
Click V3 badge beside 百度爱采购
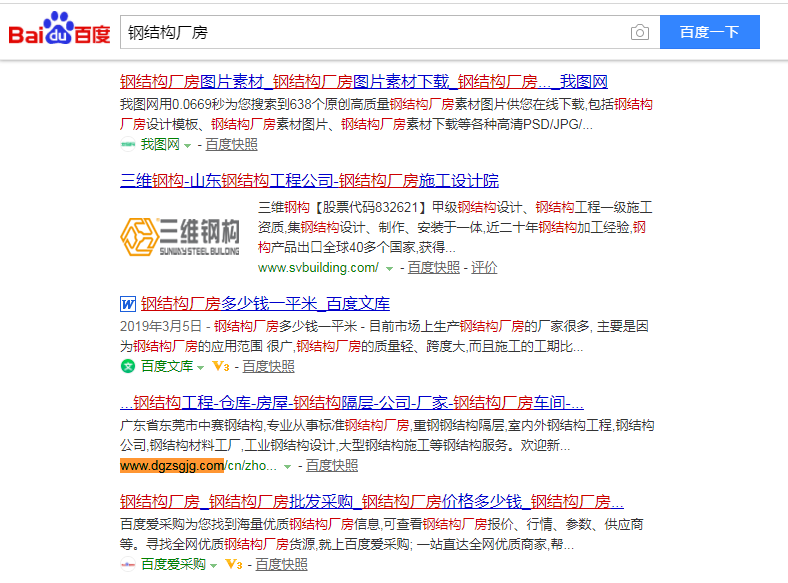pos(234,564)
